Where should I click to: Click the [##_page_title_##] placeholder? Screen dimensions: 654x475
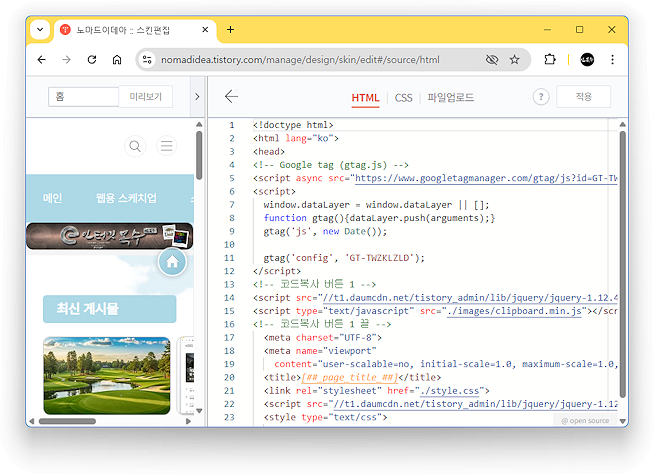350,377
